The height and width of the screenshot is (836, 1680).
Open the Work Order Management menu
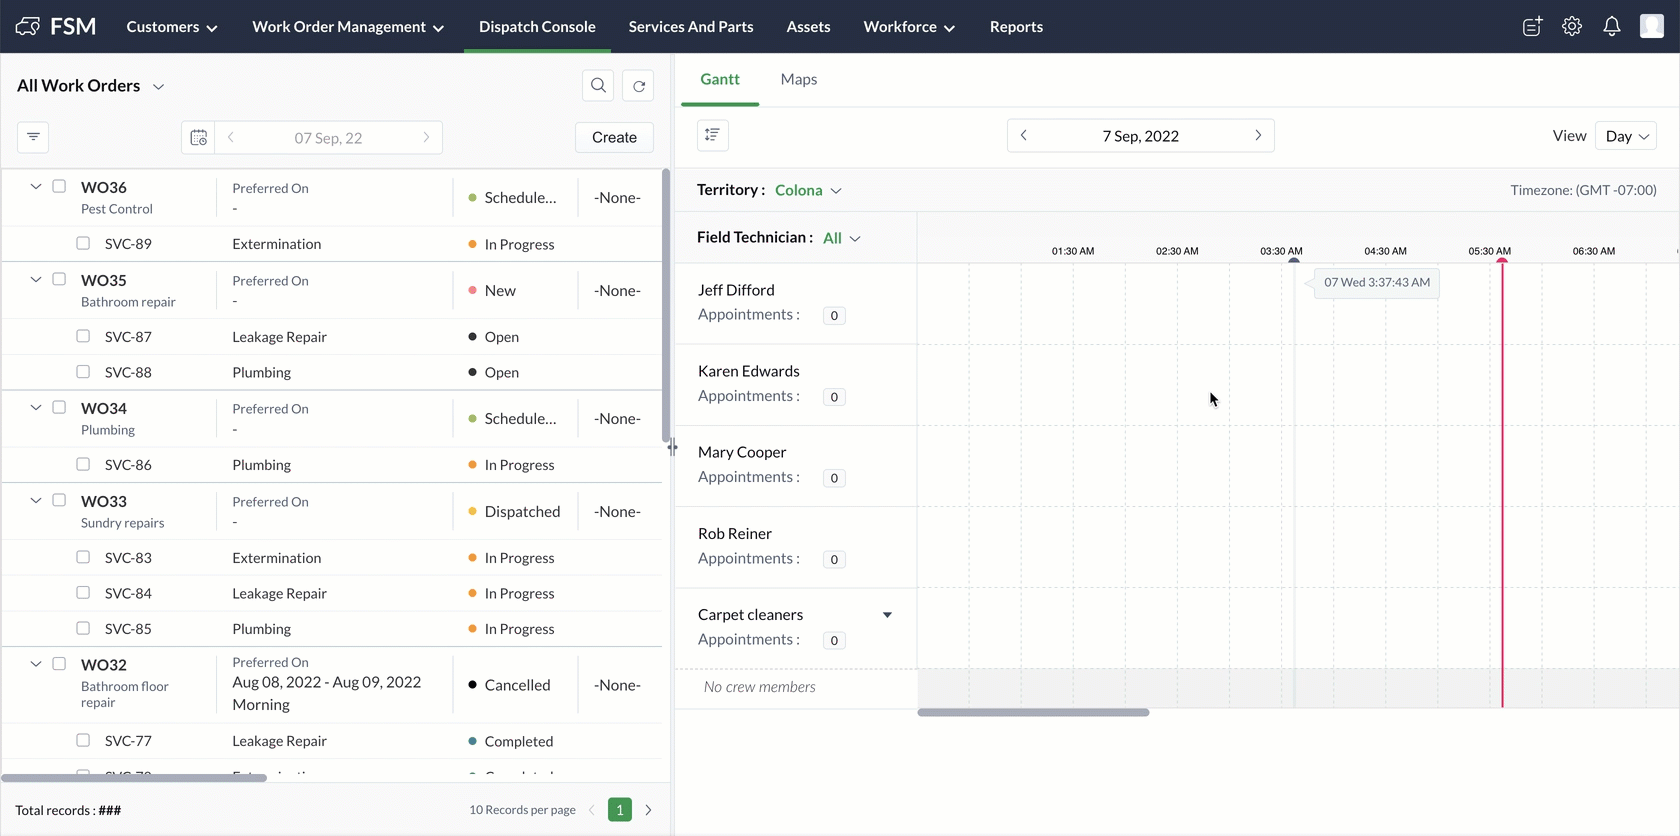[x=347, y=27]
